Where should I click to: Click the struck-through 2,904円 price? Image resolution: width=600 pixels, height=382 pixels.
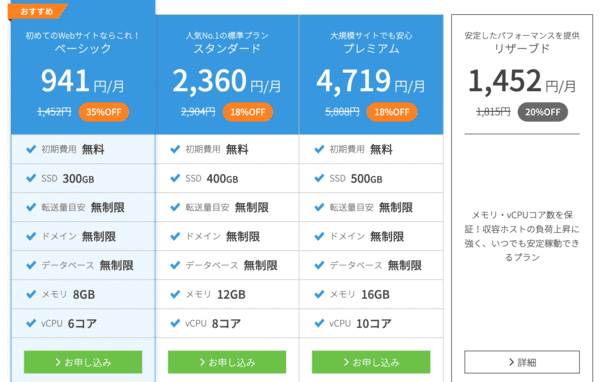[198, 112]
